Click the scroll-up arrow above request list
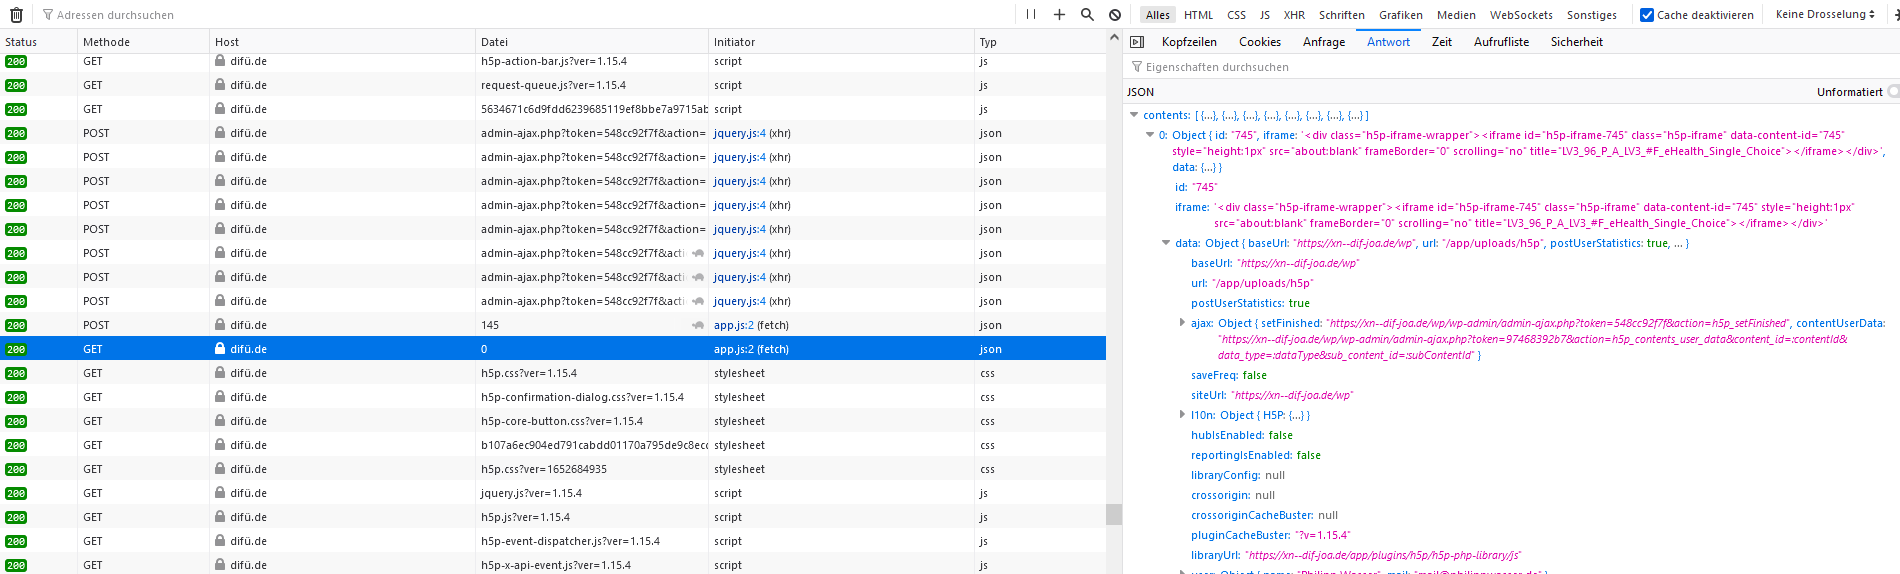Image resolution: width=1900 pixels, height=574 pixels. click(x=1114, y=38)
